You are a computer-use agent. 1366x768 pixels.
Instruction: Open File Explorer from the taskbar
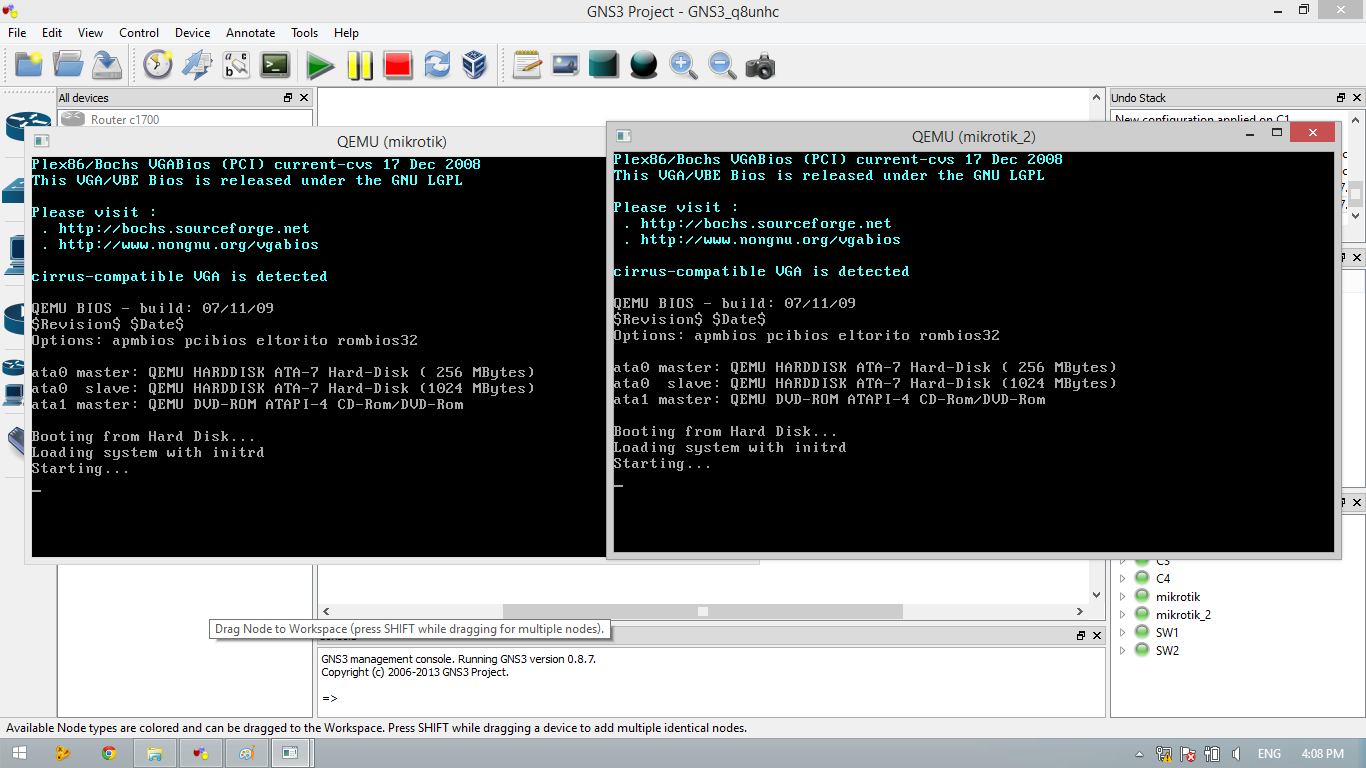pyautogui.click(x=154, y=753)
